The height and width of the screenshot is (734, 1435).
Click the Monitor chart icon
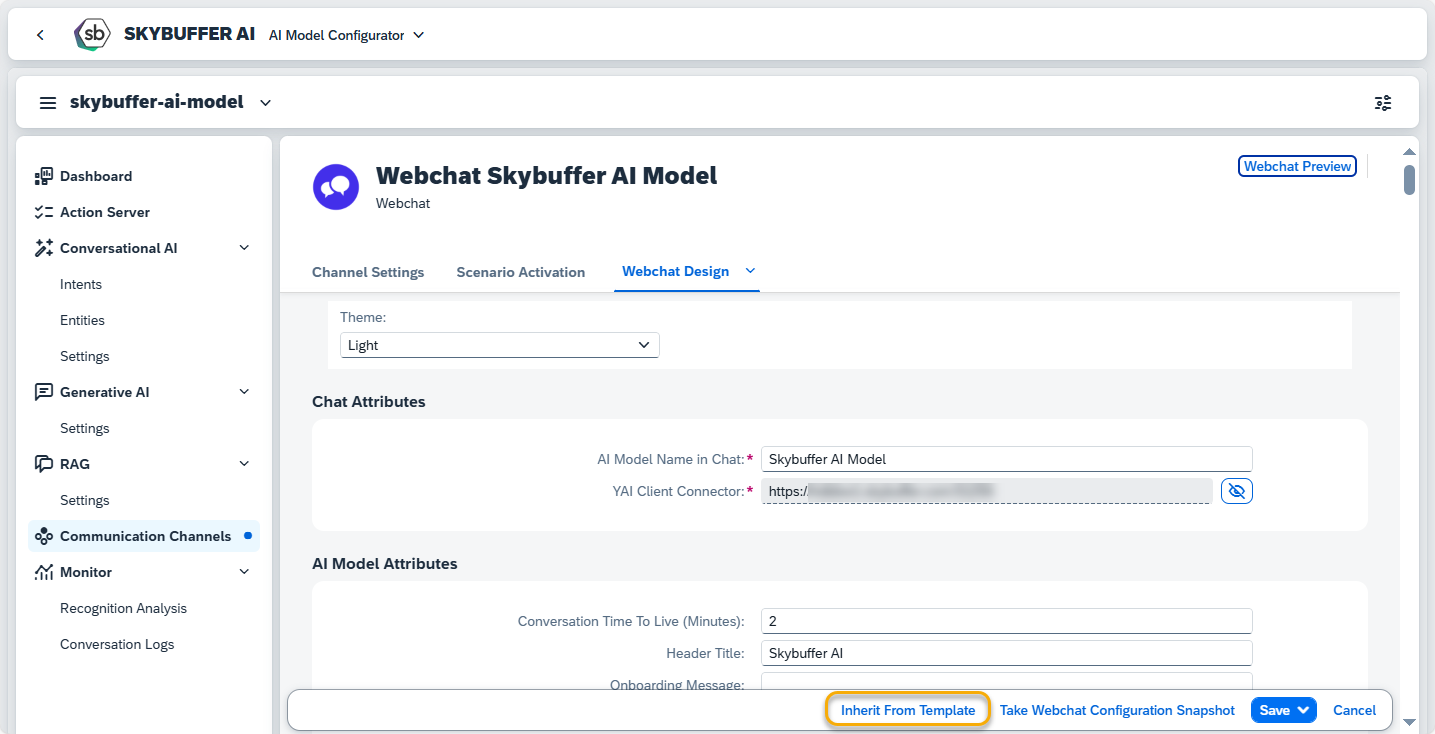pyautogui.click(x=43, y=572)
